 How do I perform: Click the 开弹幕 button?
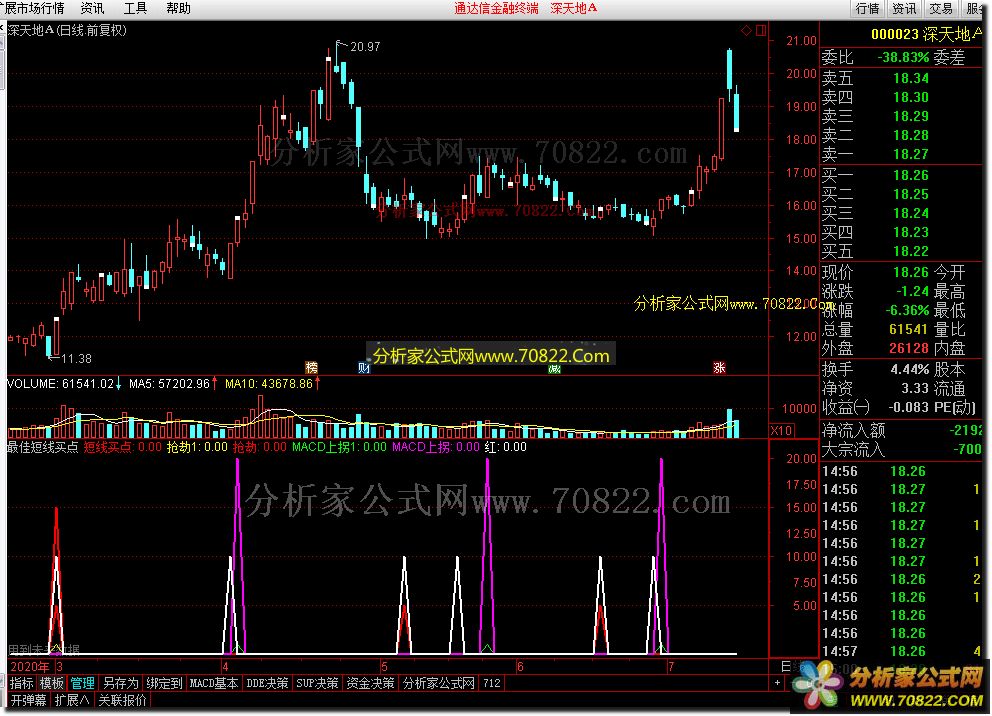pos(28,700)
